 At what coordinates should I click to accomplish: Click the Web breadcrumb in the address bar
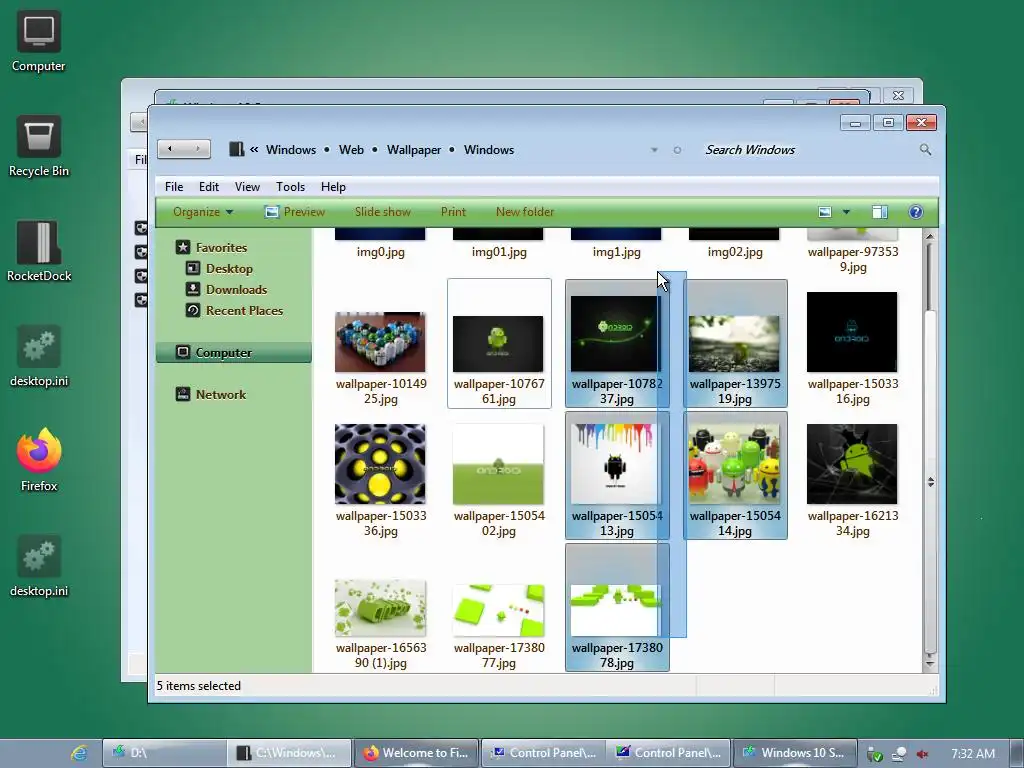351,150
